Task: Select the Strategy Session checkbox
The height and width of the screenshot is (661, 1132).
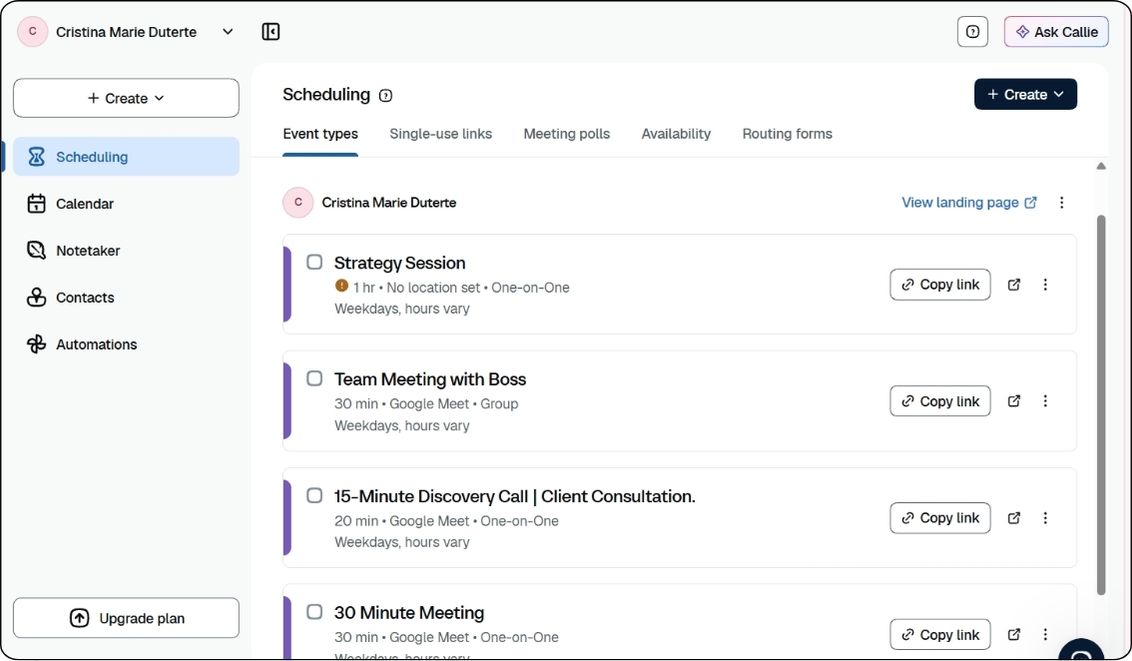Action: [x=314, y=261]
